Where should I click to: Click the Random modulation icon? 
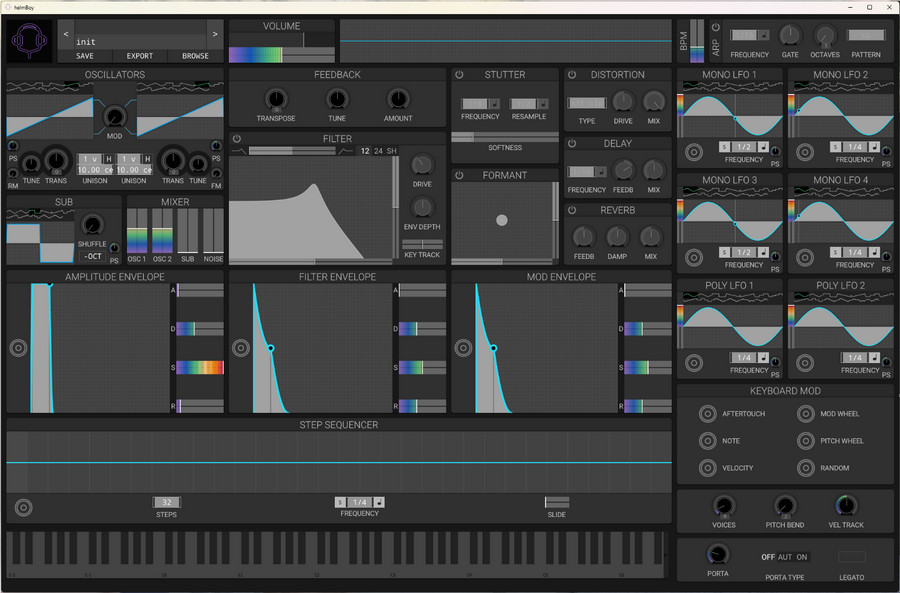click(x=806, y=468)
